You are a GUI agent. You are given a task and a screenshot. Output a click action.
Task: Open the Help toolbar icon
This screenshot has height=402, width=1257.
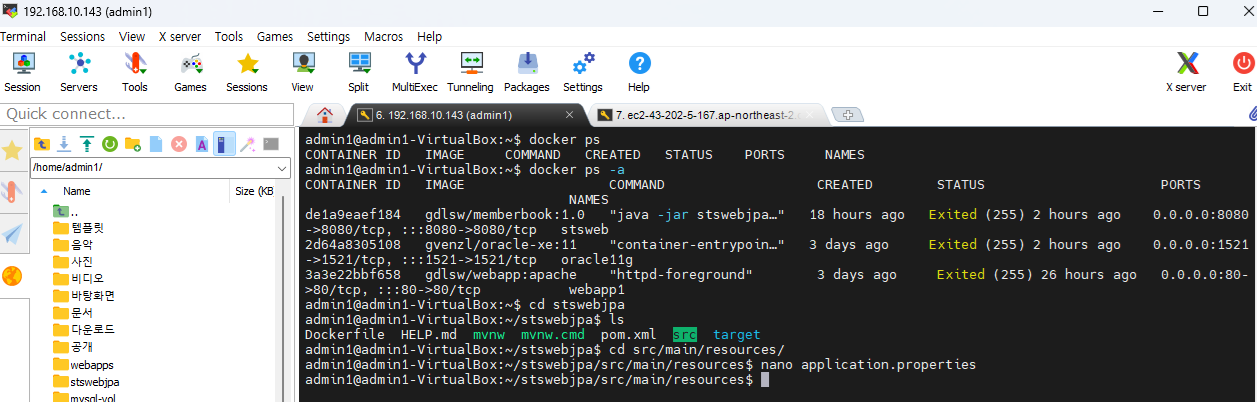click(639, 72)
